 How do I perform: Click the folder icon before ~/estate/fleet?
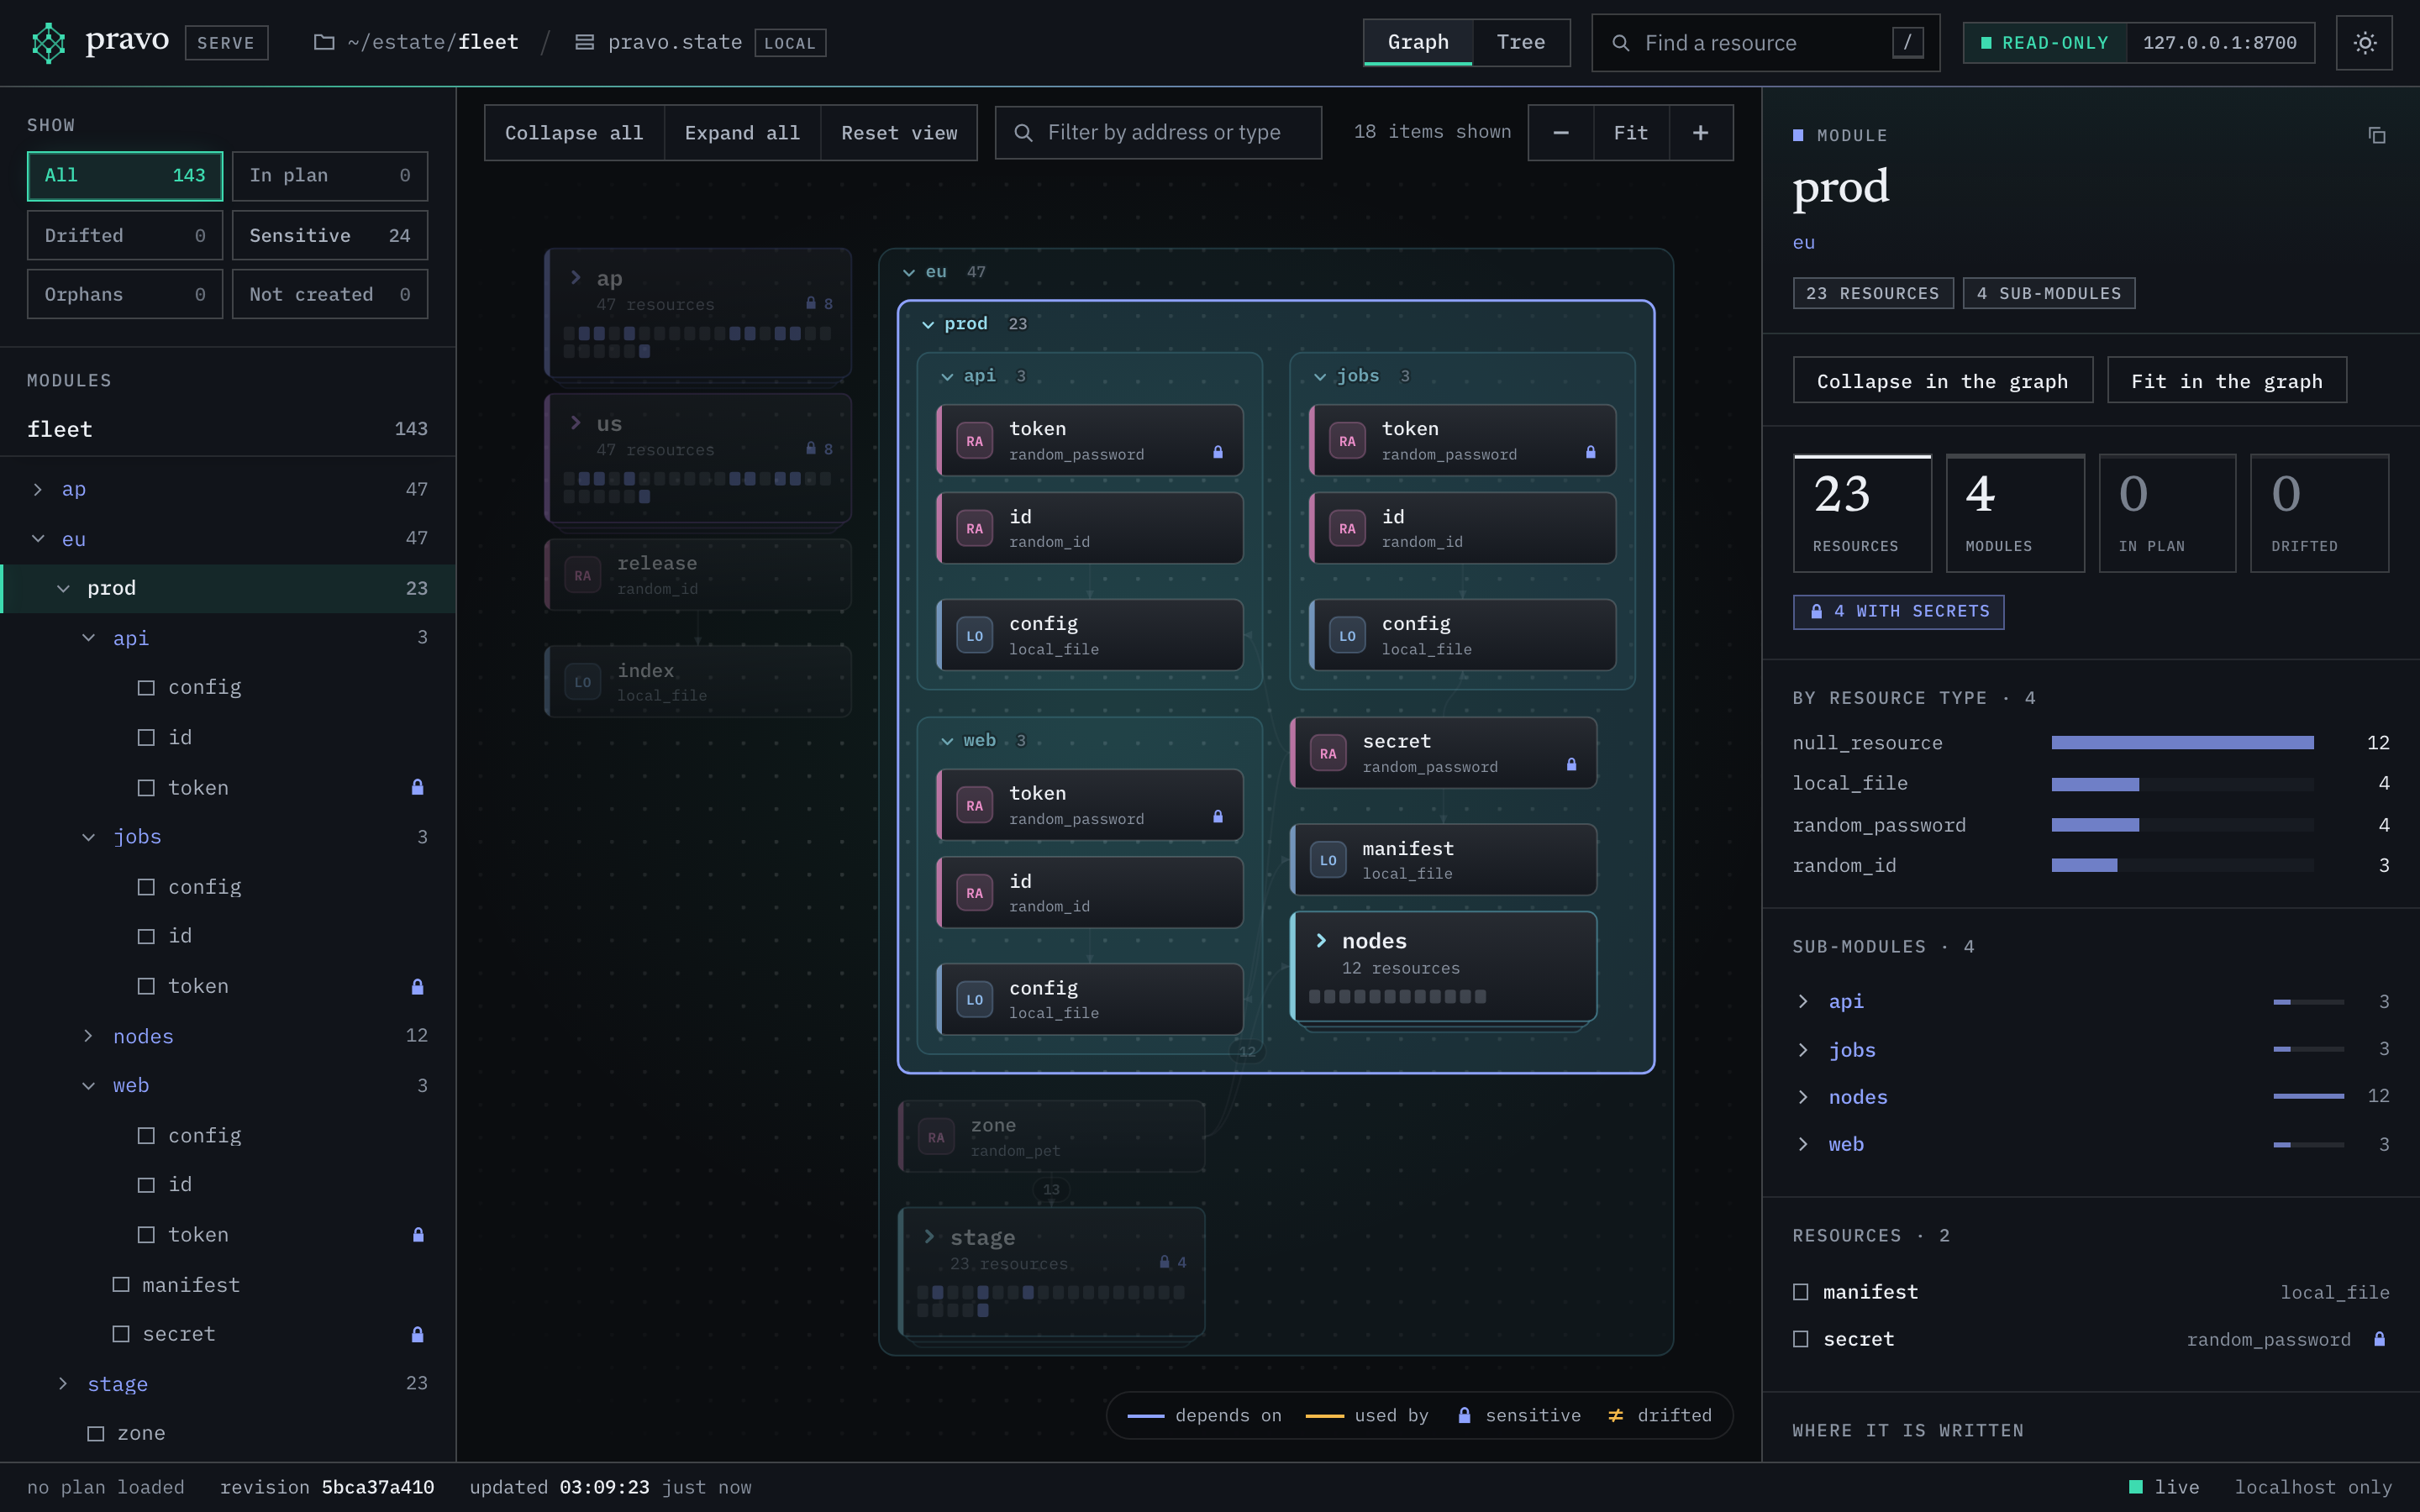tap(324, 42)
